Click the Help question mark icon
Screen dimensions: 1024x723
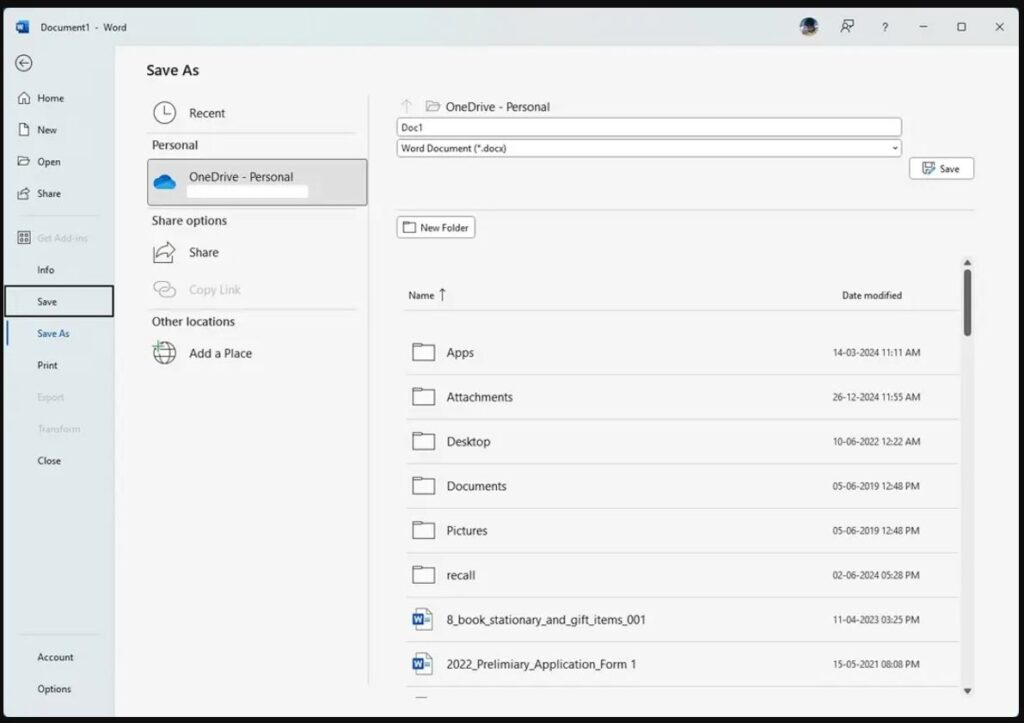[885, 27]
